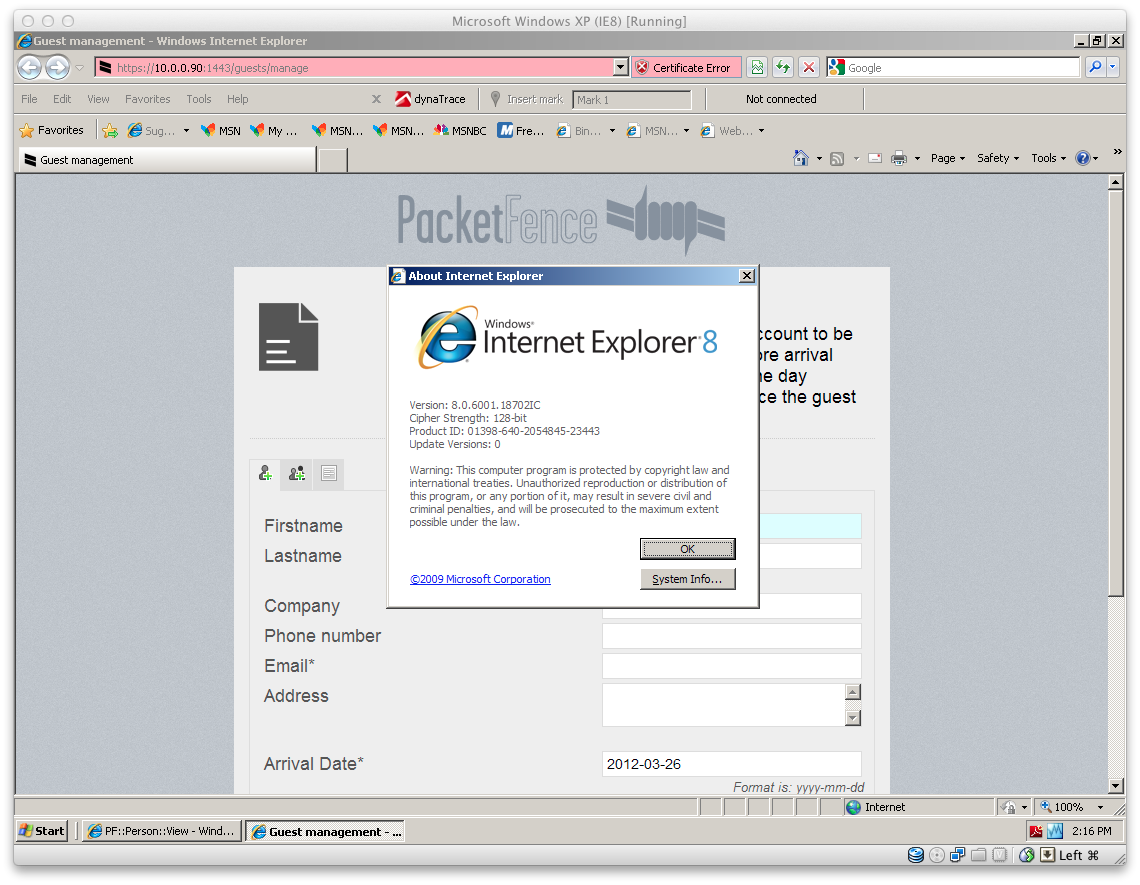Click the Print icon in command bar
Image resolution: width=1140 pixels, height=885 pixels.
[898, 158]
